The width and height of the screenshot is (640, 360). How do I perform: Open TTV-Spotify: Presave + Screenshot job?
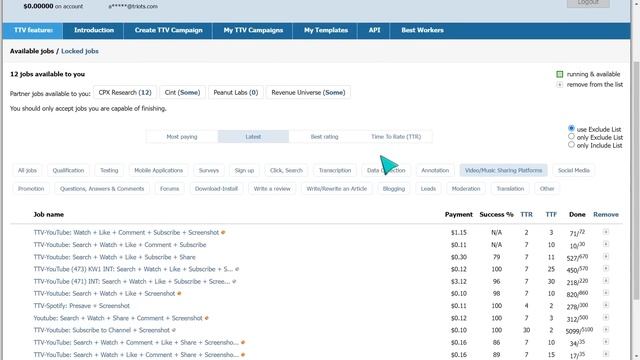[x=82, y=306]
